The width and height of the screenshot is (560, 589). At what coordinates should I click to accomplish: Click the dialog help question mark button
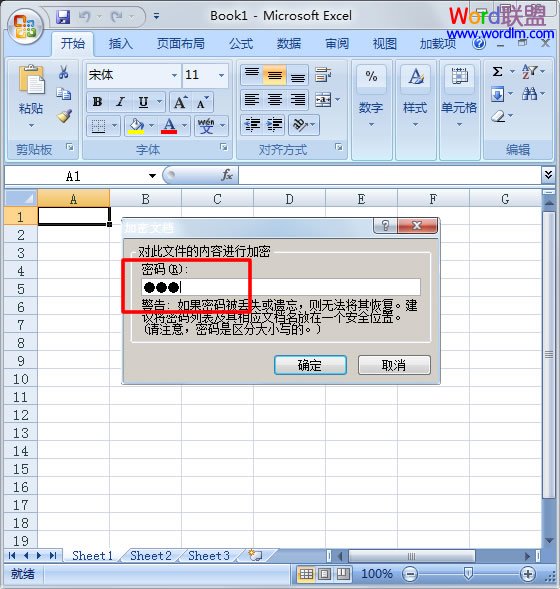(x=385, y=226)
